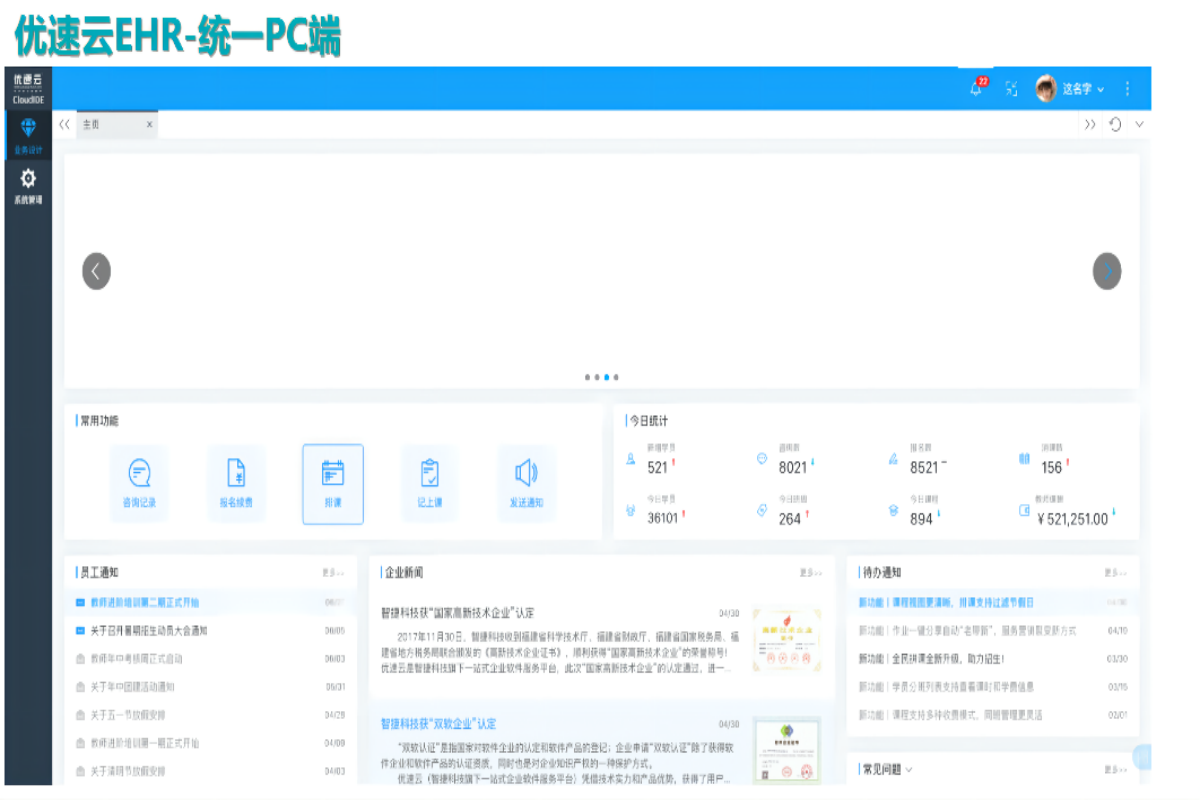The width and height of the screenshot is (1200, 800).
Task: Open 系统管理 gear in sidebar
Action: (x=28, y=185)
